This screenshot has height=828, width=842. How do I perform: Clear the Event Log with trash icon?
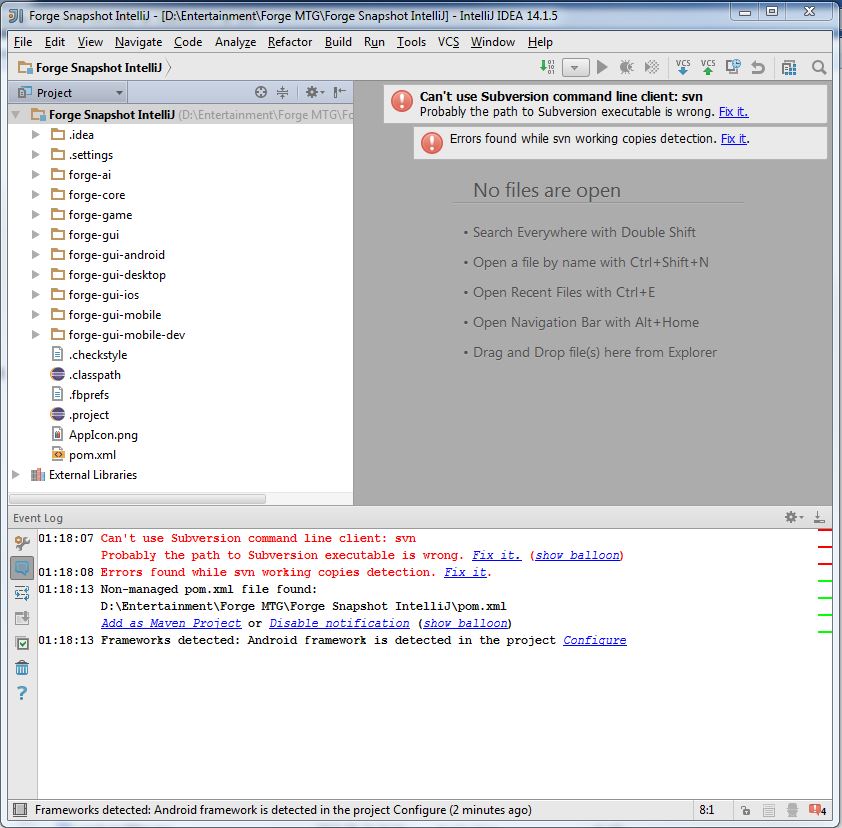point(22,668)
